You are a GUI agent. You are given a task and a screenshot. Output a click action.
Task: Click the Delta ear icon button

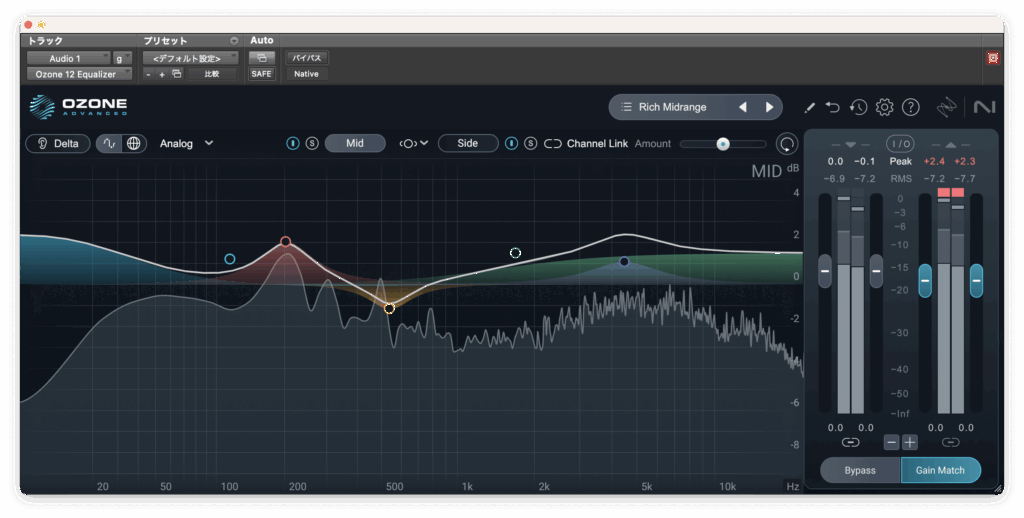click(57, 143)
